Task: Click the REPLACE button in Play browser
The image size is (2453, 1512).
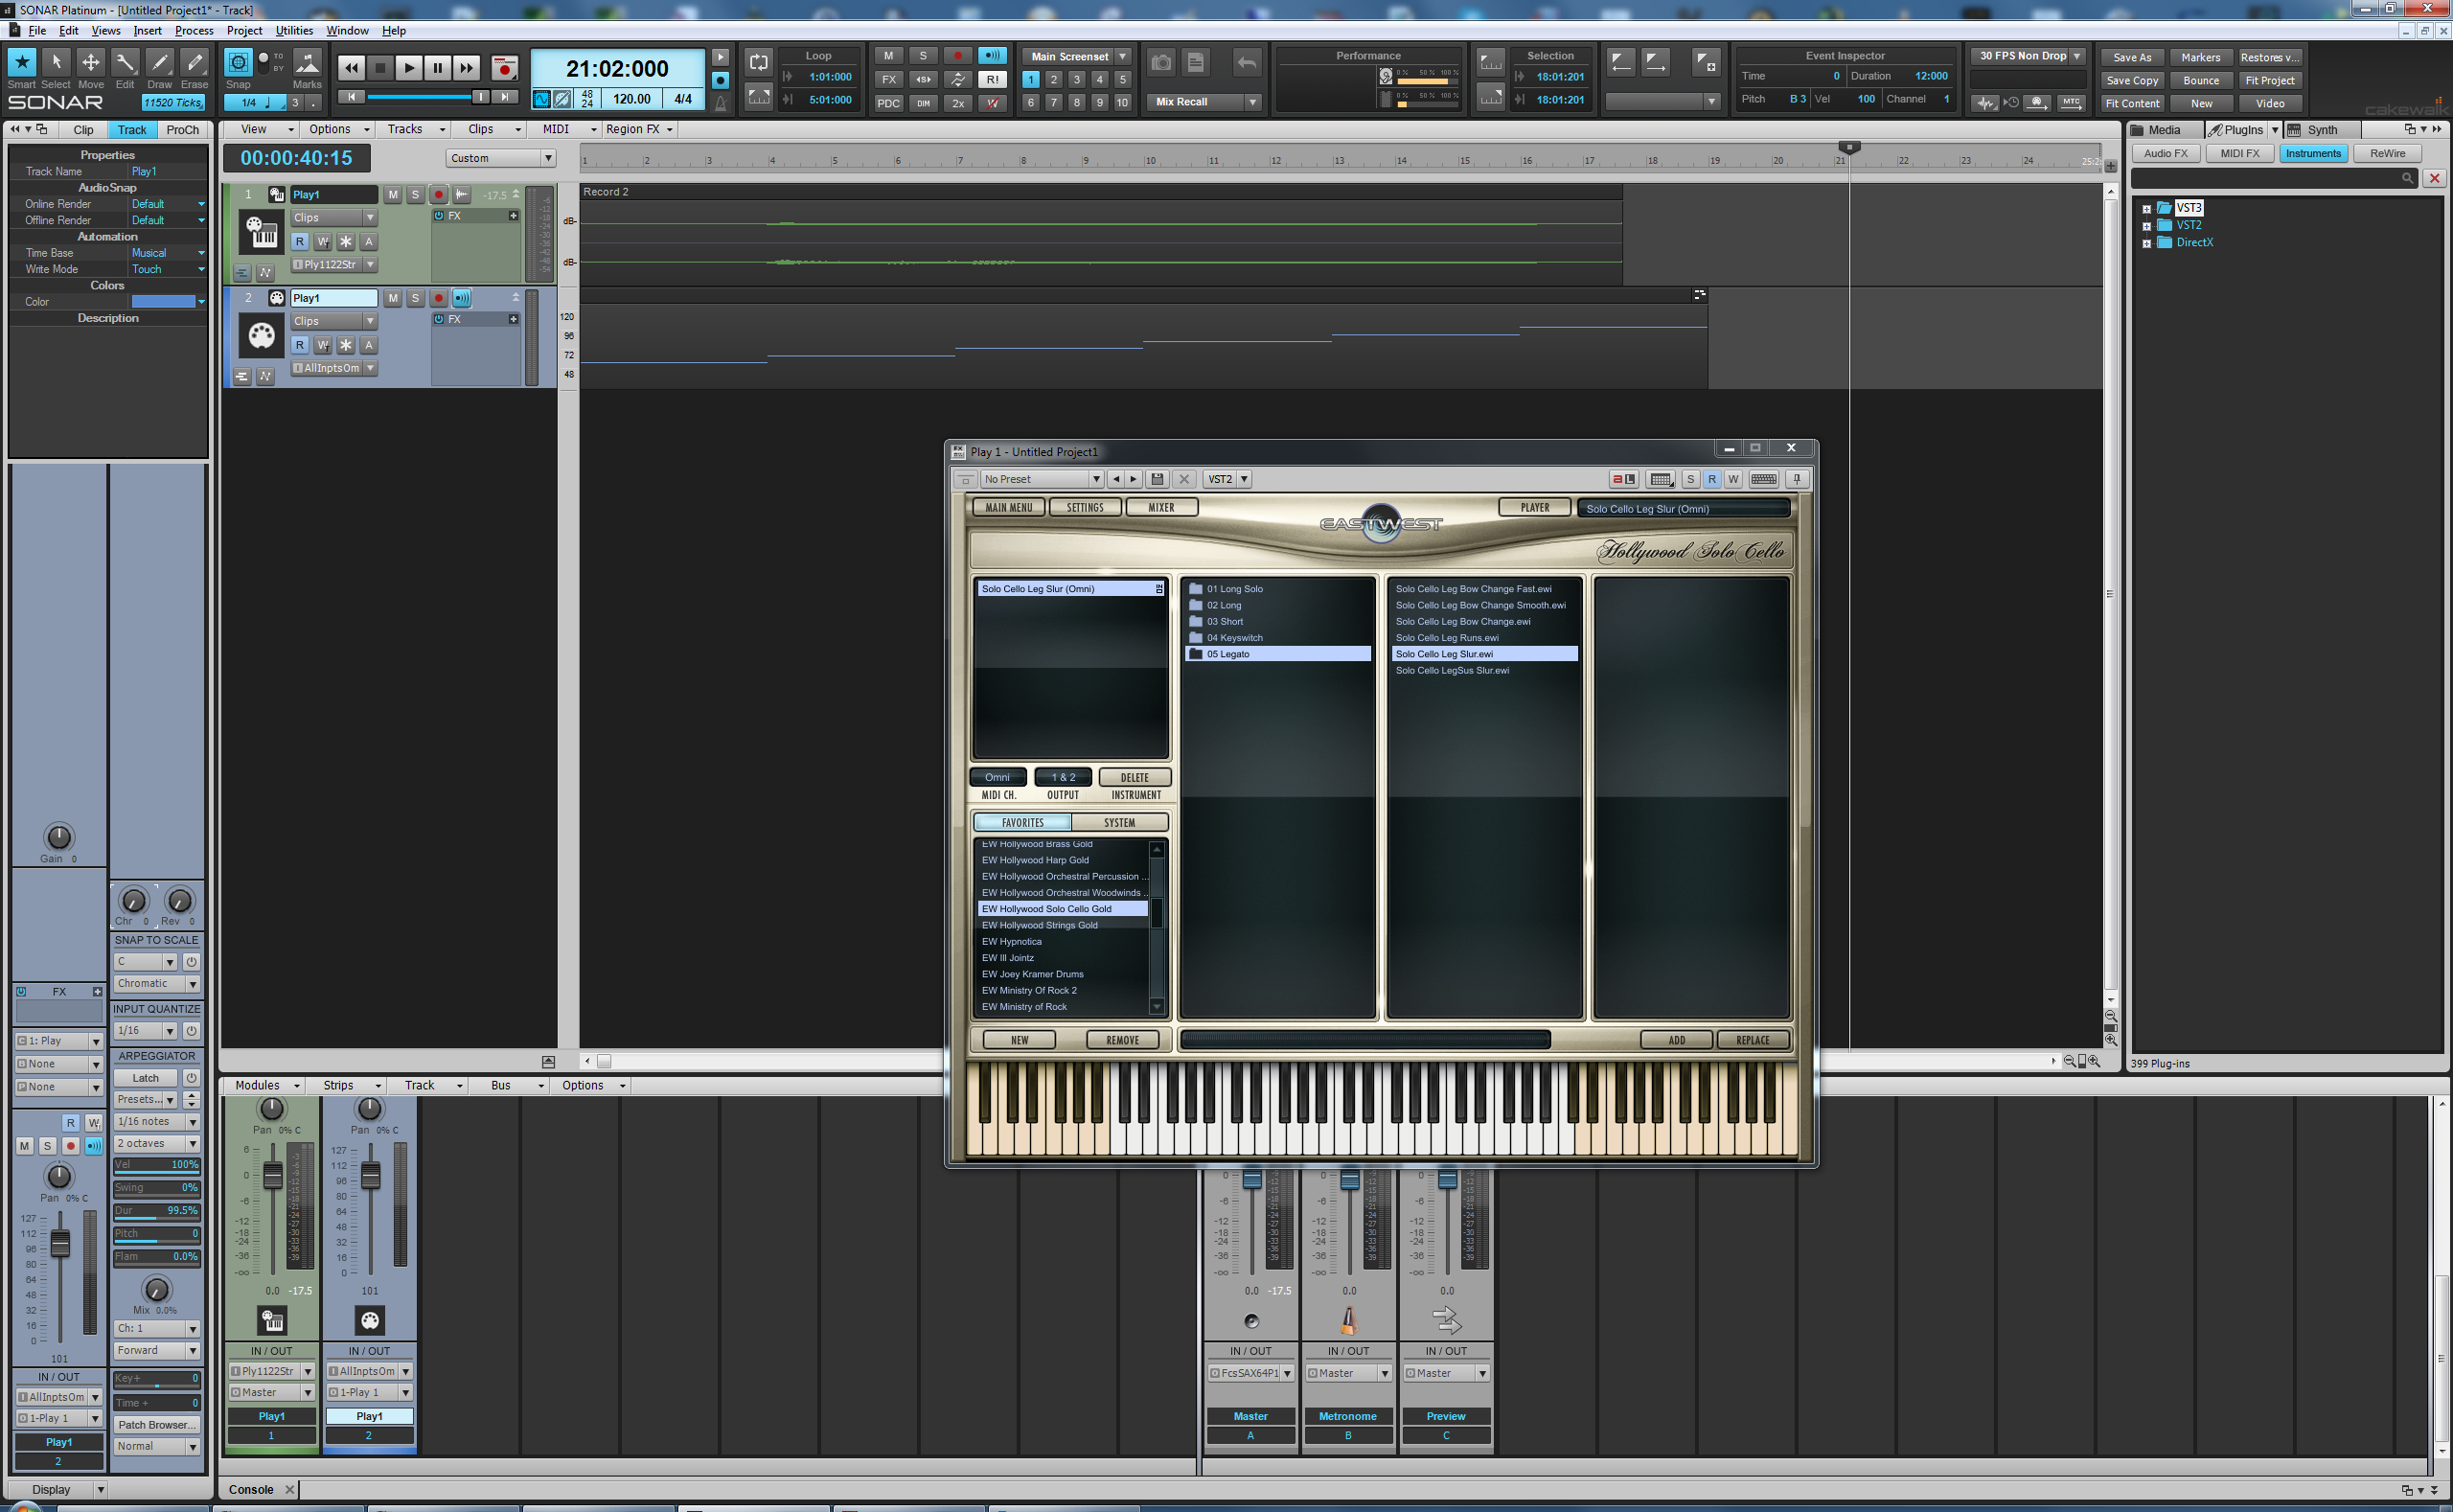Action: click(x=1752, y=1040)
